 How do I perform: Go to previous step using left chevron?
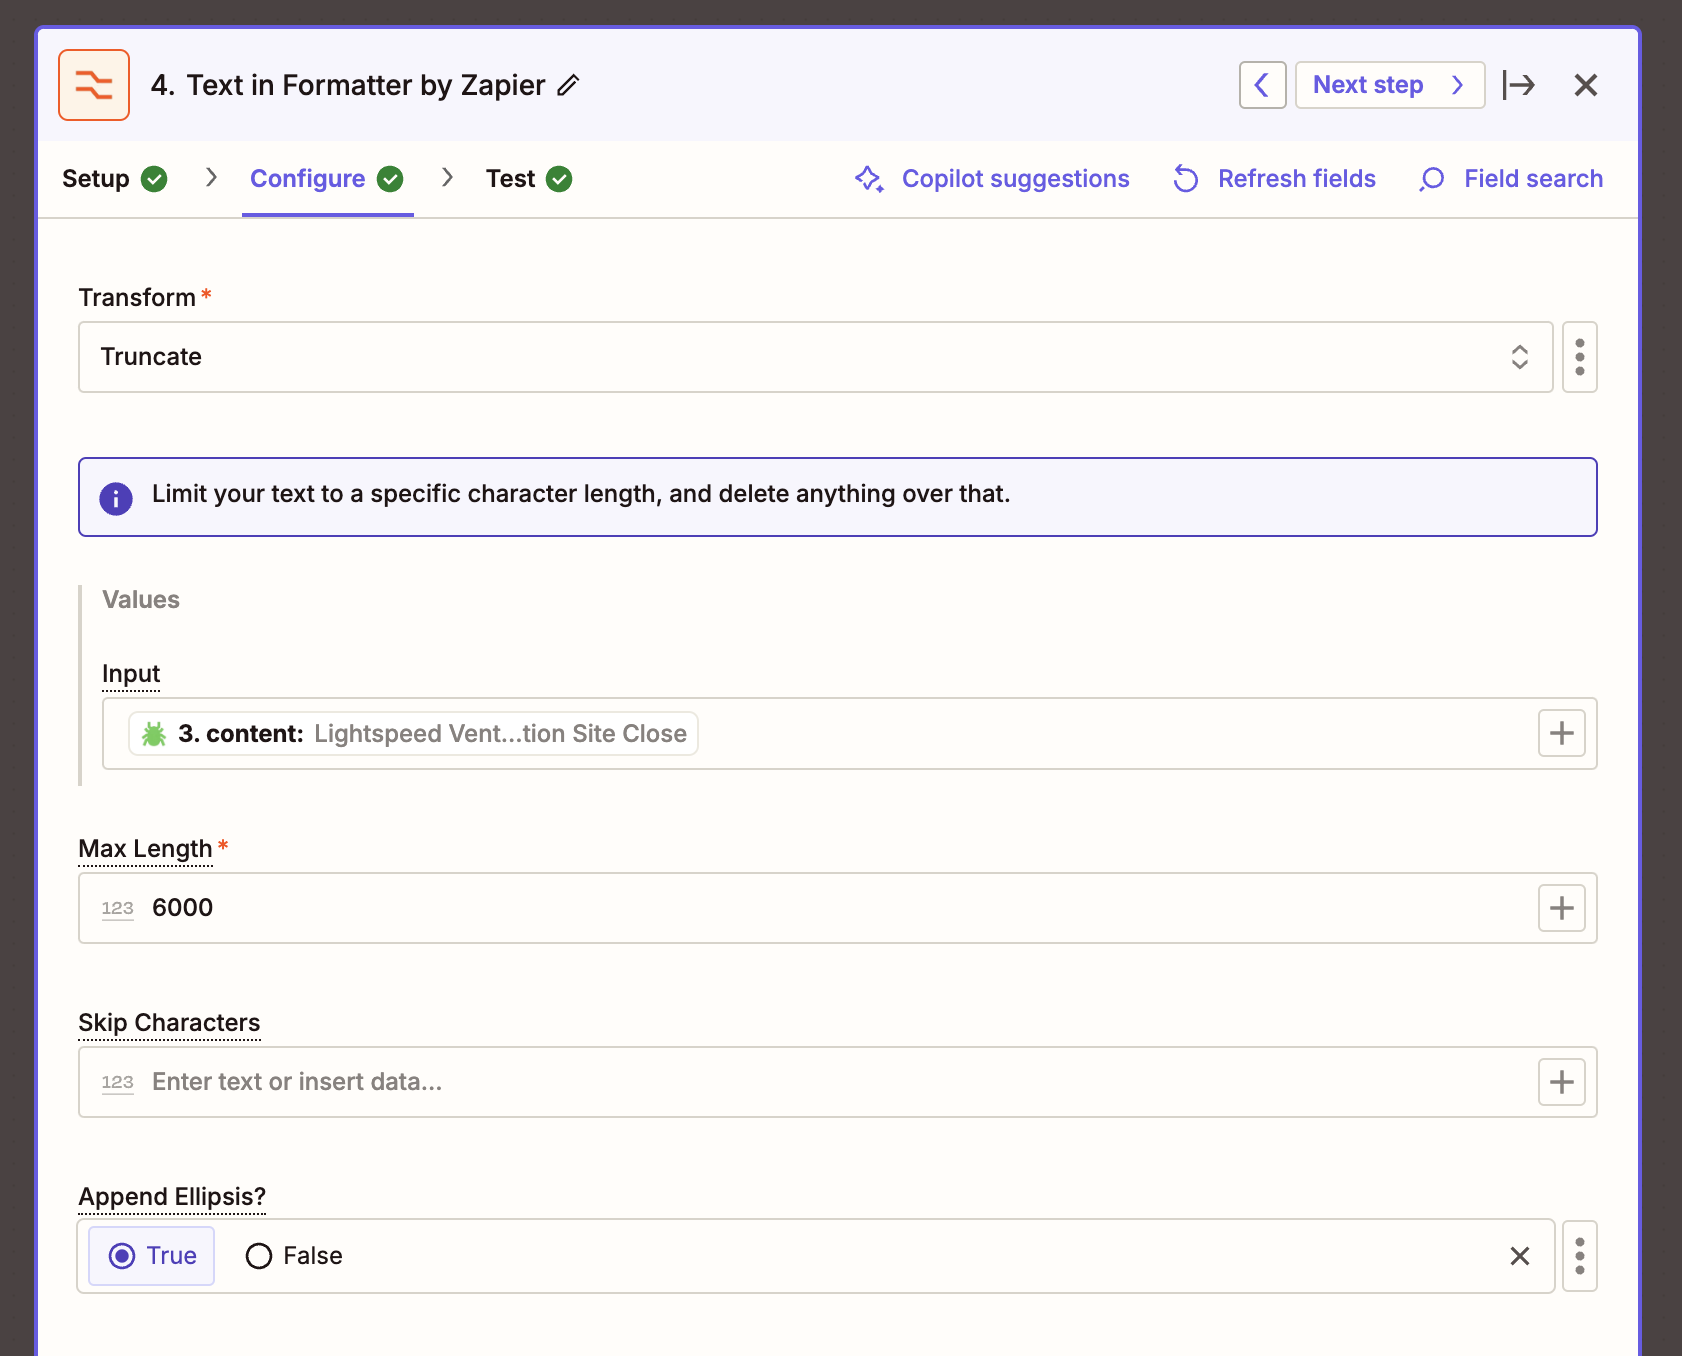[1262, 85]
